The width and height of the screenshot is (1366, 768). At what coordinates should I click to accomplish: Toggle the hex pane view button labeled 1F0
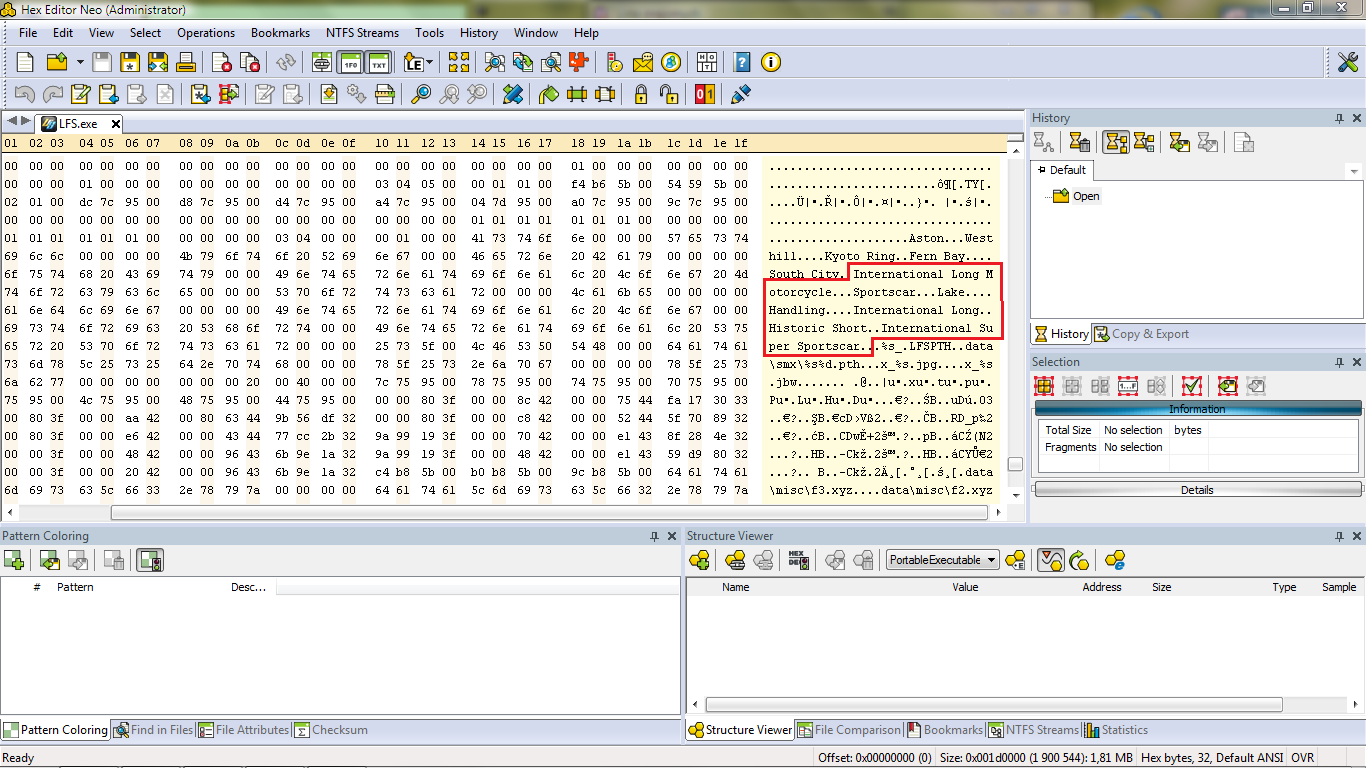(351, 62)
